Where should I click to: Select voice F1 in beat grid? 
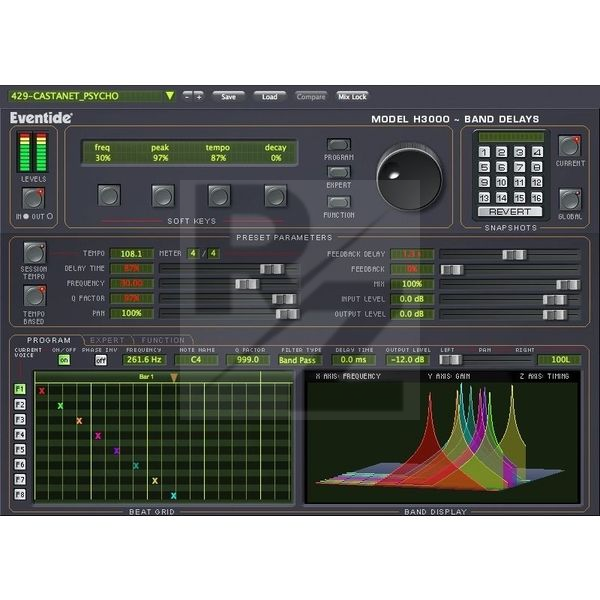click(x=20, y=390)
